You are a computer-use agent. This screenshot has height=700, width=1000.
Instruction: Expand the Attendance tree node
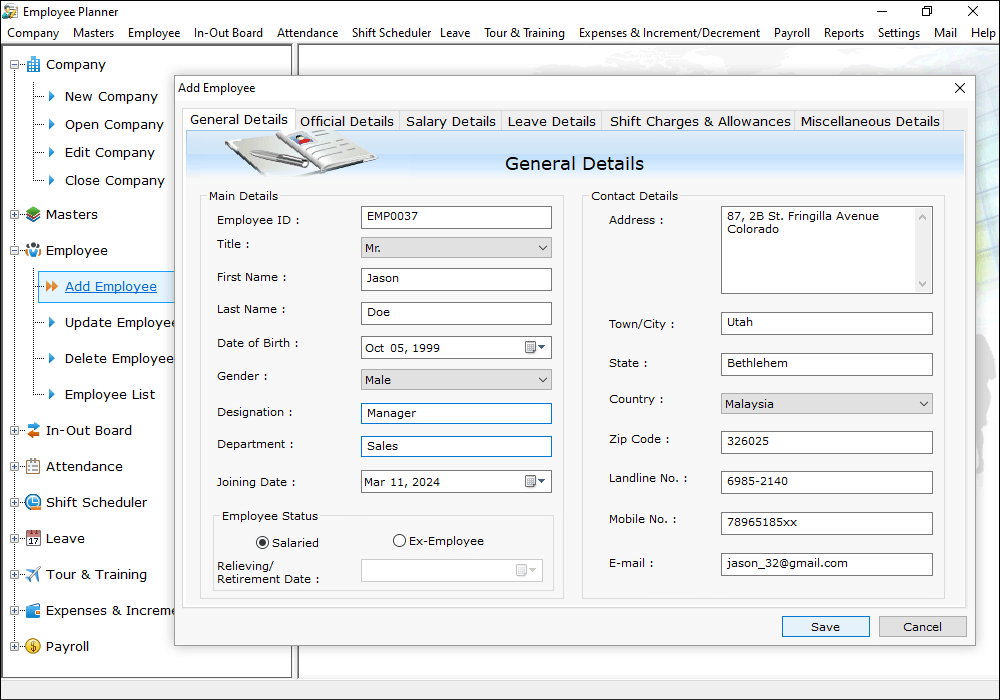point(14,467)
